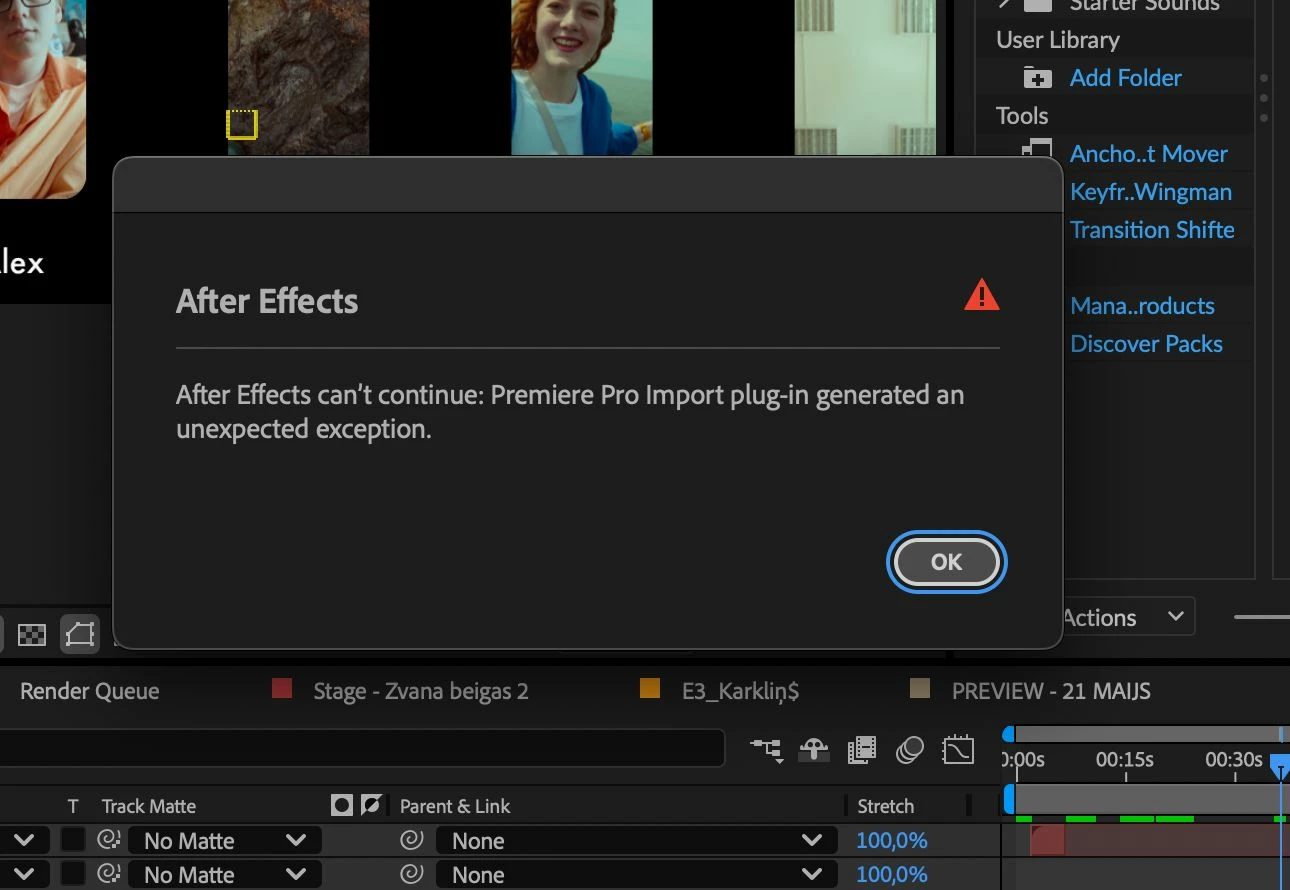Screen dimensions: 1290x890
Task: Click the smiling red-haired woman thumbnail
Action: 581,77
